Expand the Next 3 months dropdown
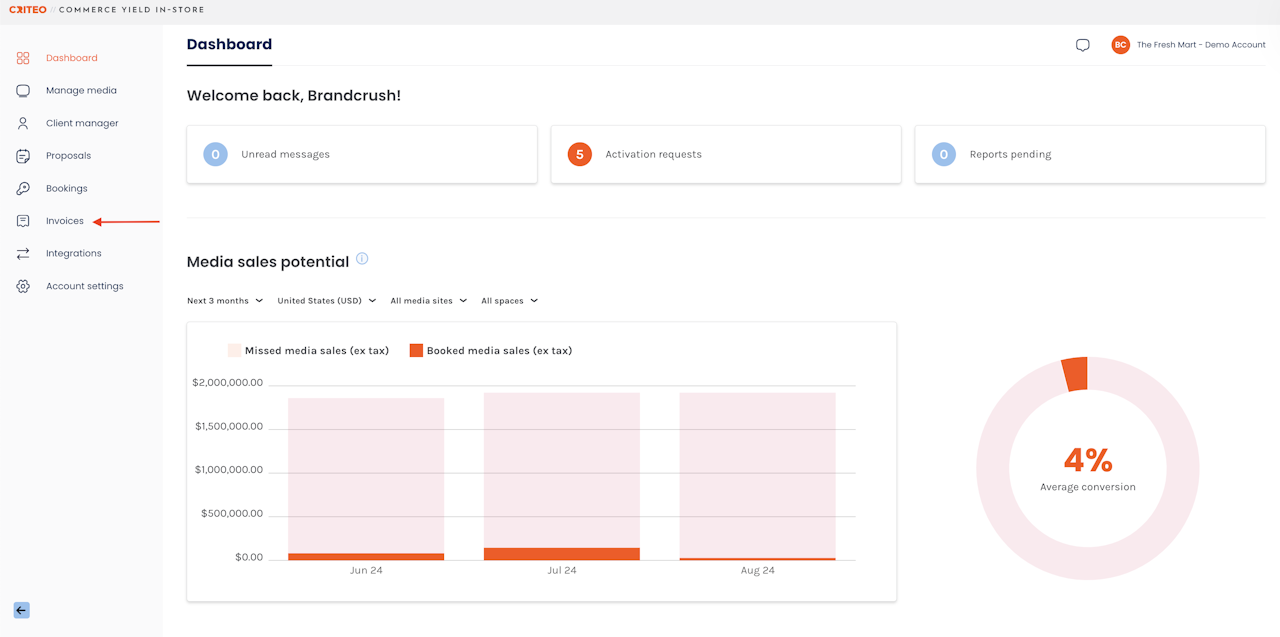 225,301
